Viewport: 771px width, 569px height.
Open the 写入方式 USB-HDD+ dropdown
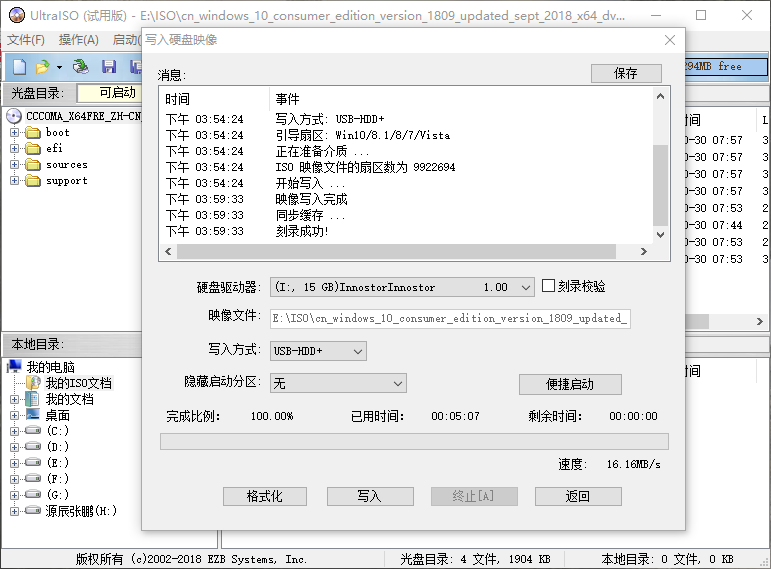[x=357, y=351]
